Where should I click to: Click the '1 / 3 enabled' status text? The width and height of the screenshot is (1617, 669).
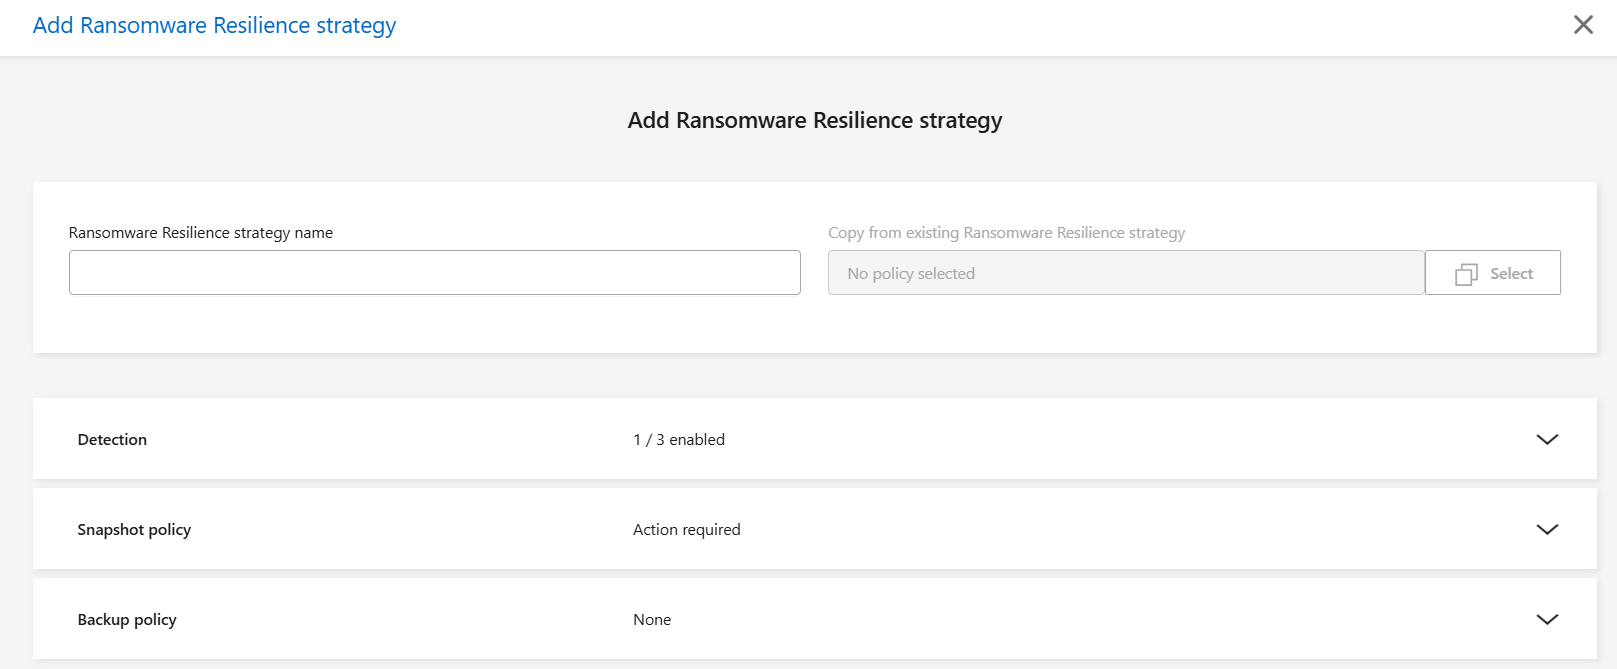tap(679, 439)
